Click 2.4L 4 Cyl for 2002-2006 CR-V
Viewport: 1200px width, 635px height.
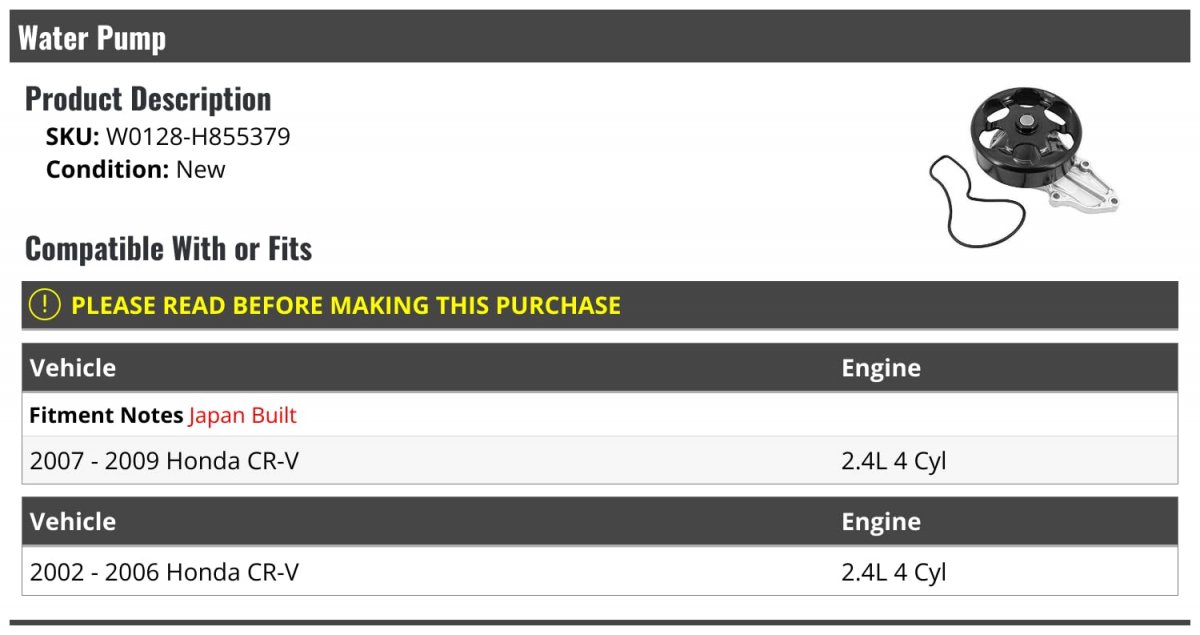pyautogui.click(x=894, y=572)
